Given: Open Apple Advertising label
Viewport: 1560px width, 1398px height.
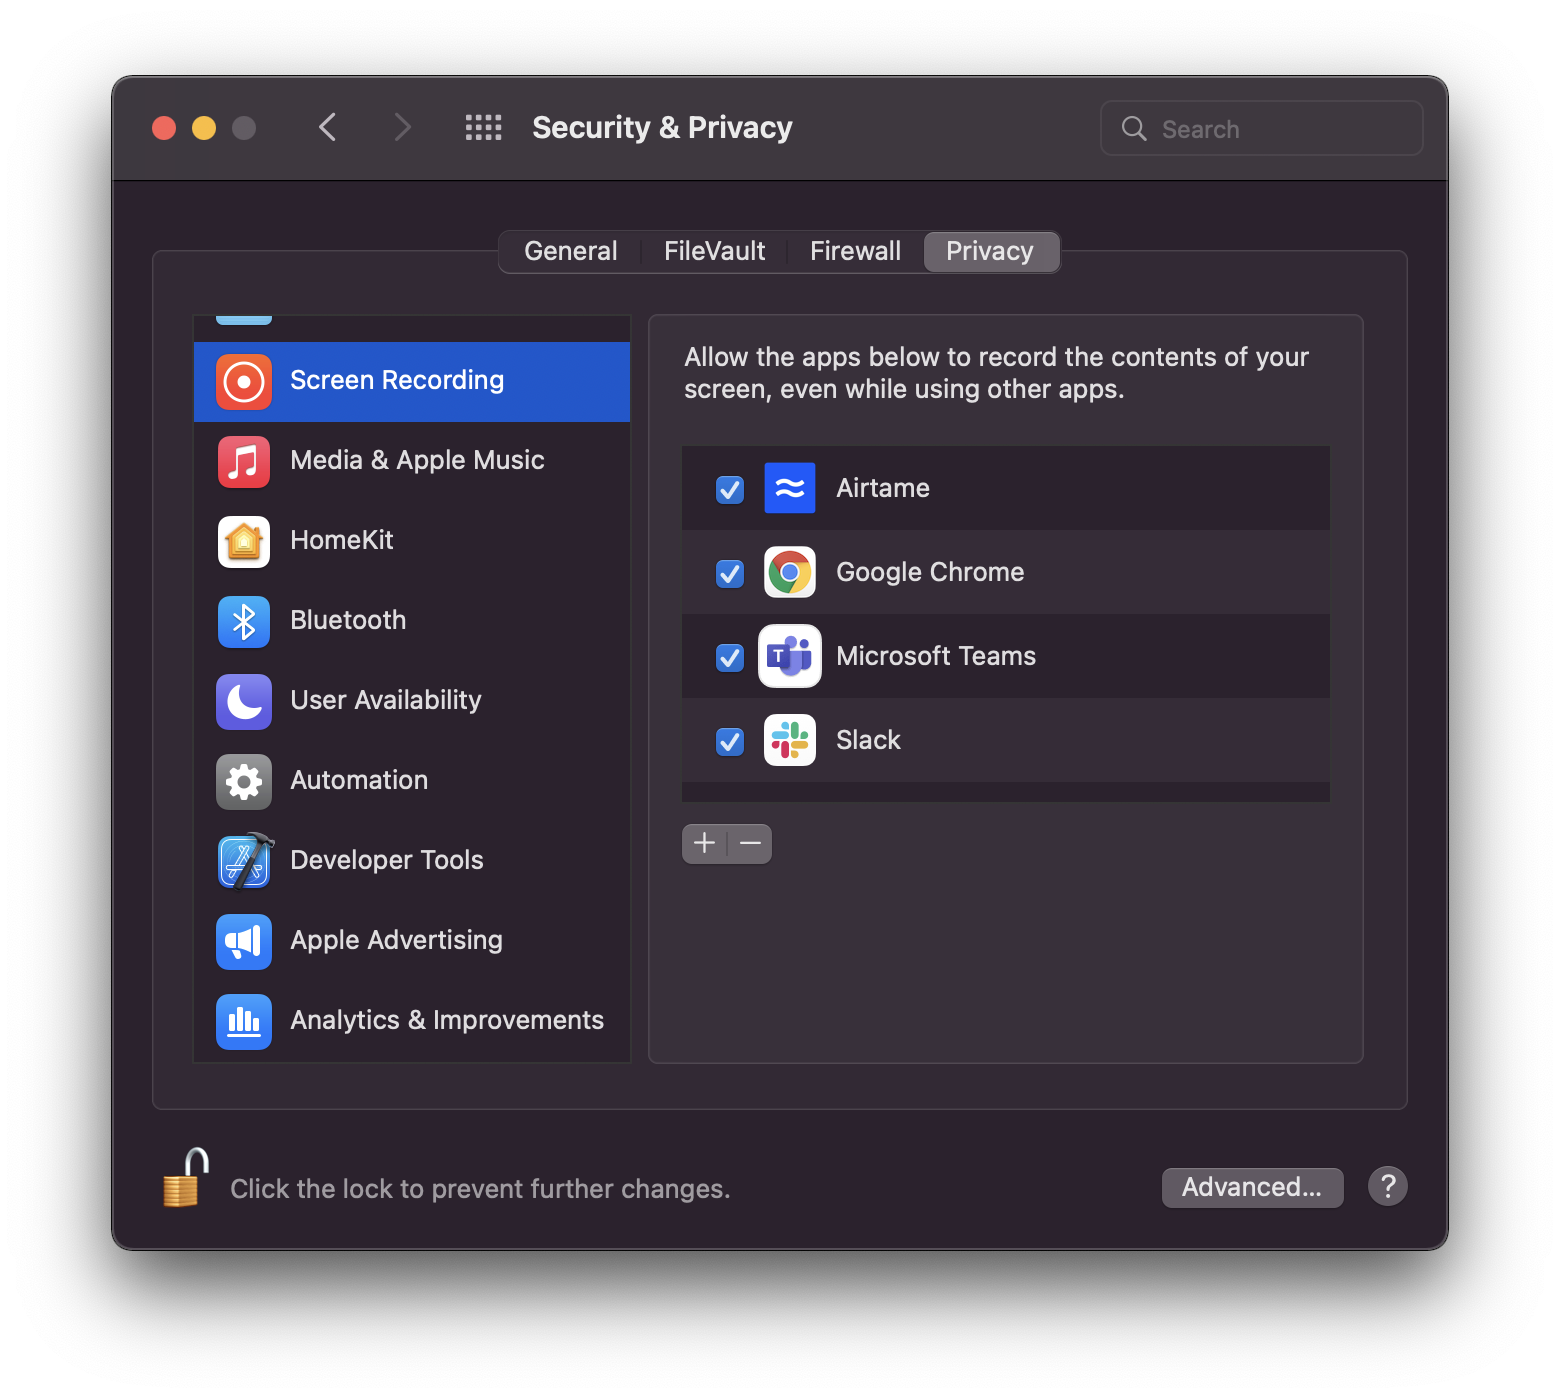Looking at the screenshot, I should pos(397,940).
